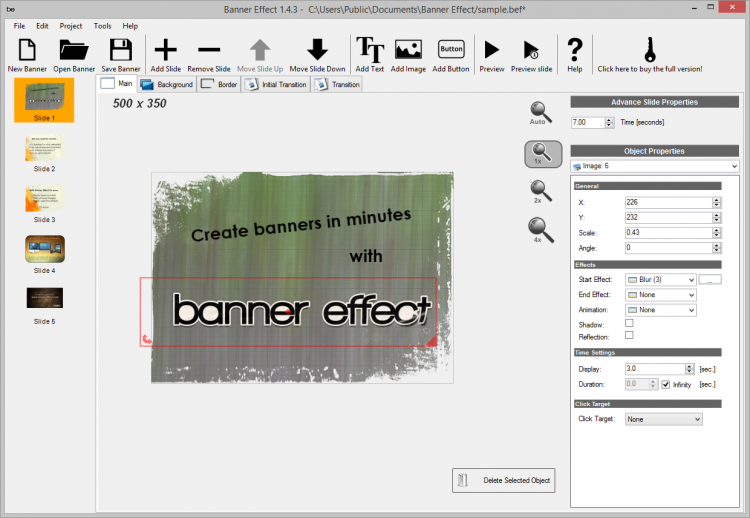The height and width of the screenshot is (518, 750).
Task: Set zoom to 2x magnifier
Action: click(x=540, y=188)
